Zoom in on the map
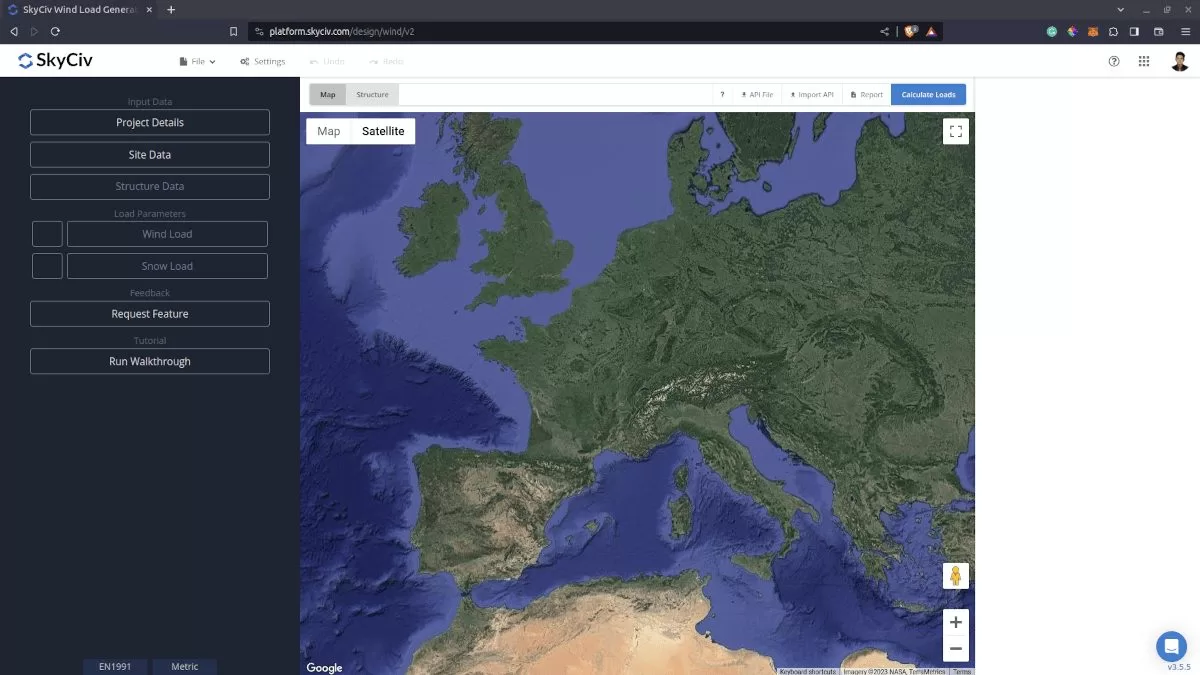Viewport: 1200px width, 675px height. coord(955,622)
